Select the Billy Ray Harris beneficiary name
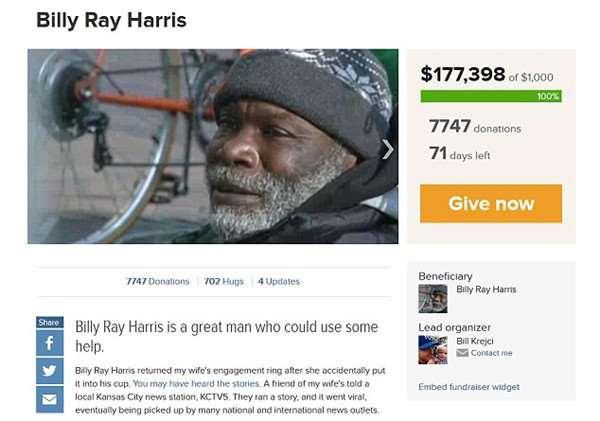Screen dimensions: 600x421 tap(486, 289)
